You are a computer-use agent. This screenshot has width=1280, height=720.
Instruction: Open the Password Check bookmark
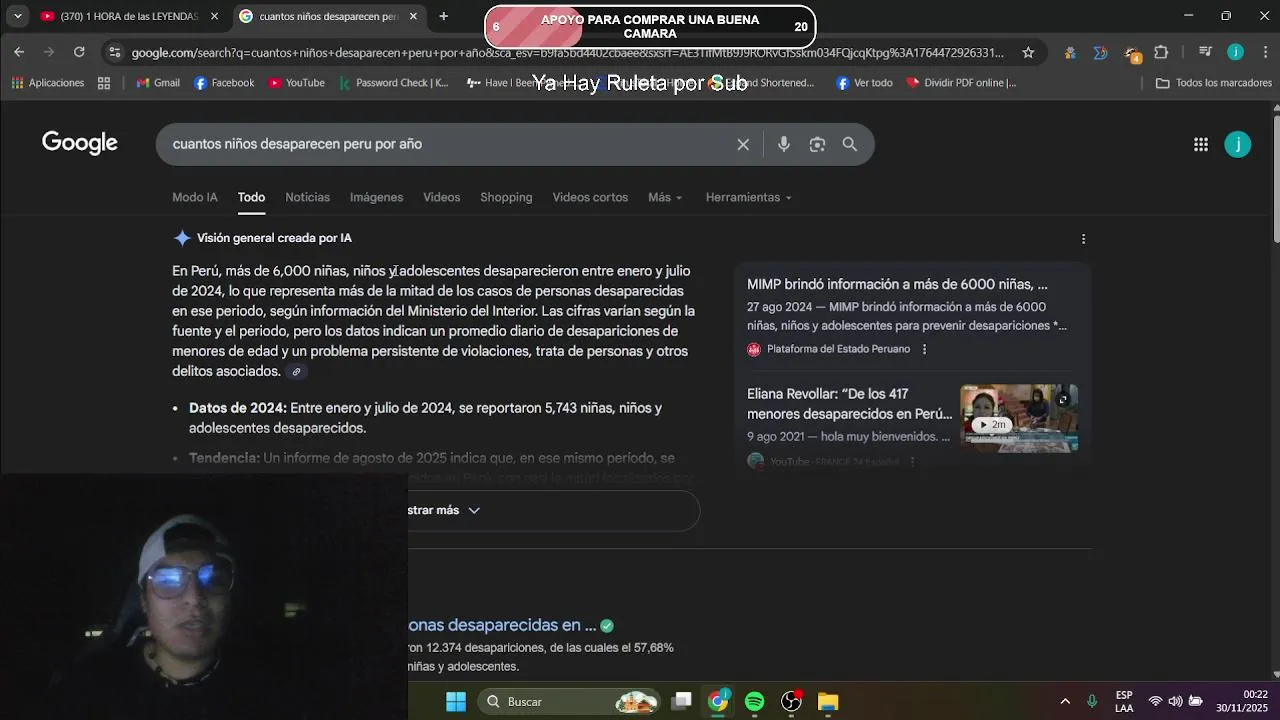pyautogui.click(x=393, y=83)
